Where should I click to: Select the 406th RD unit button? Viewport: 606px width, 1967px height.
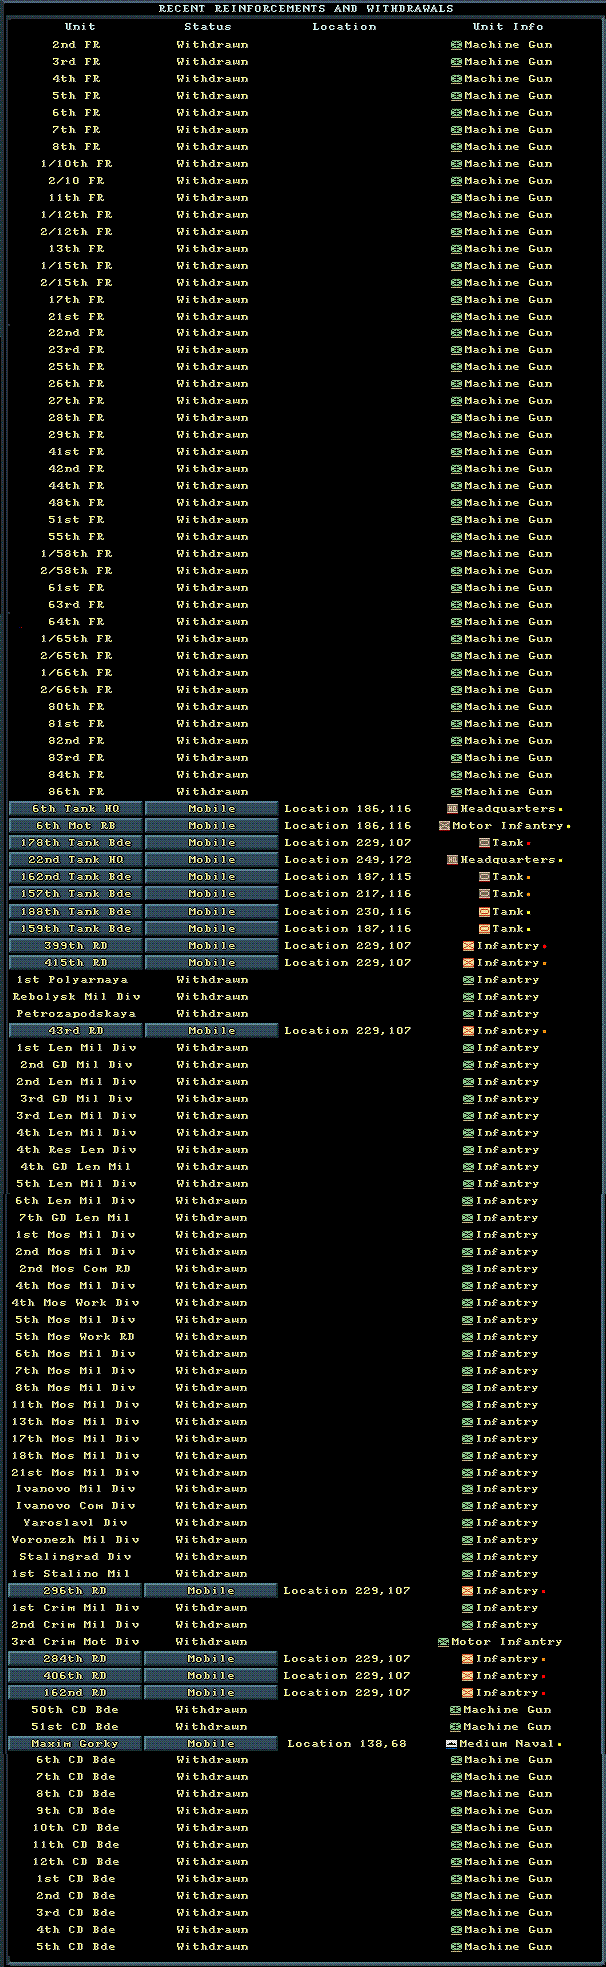click(76, 1676)
